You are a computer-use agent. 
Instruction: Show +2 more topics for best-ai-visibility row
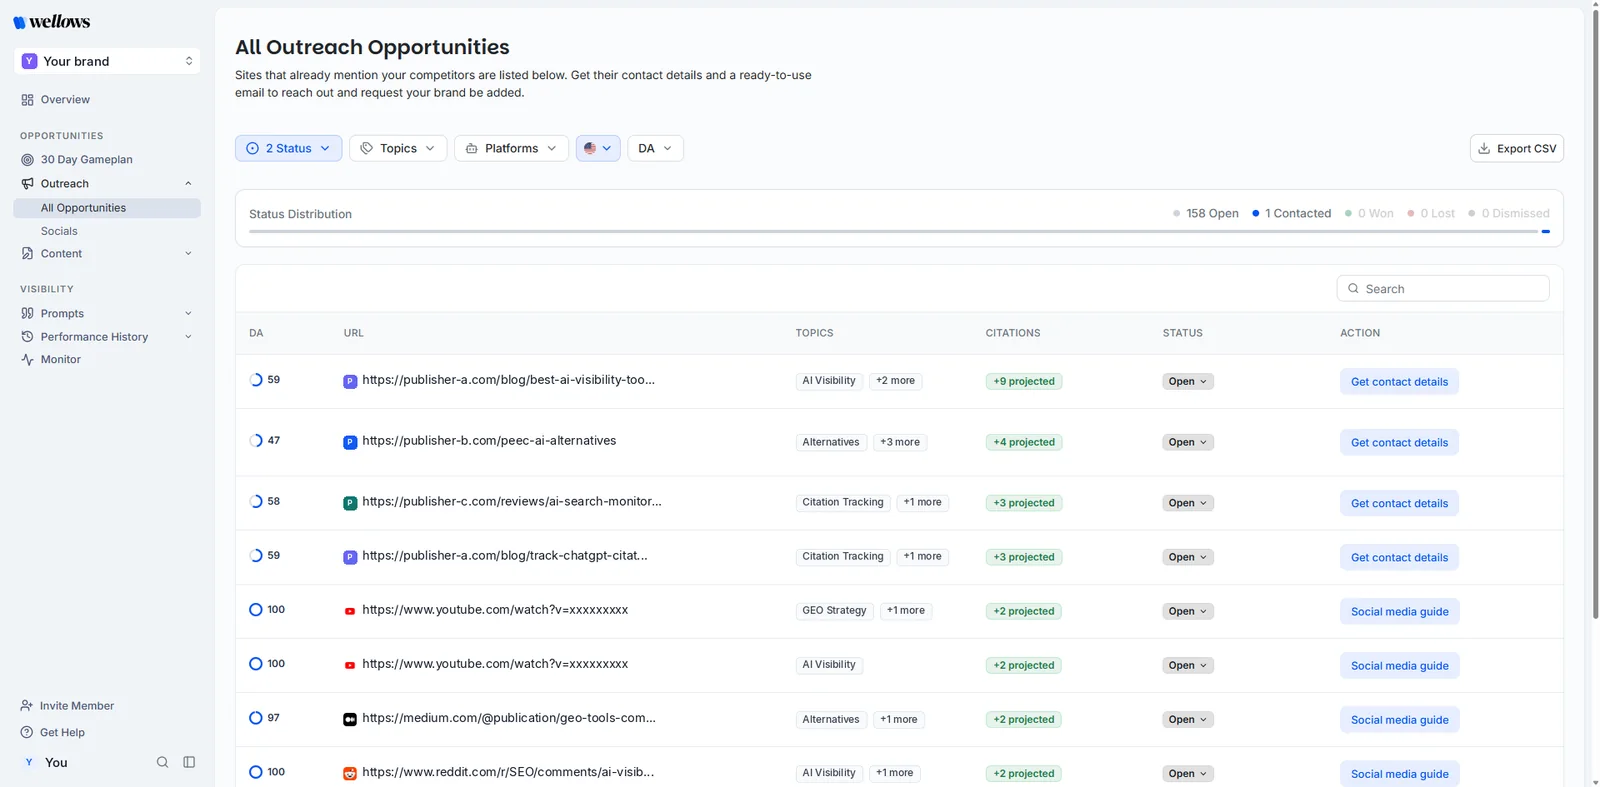click(x=895, y=381)
